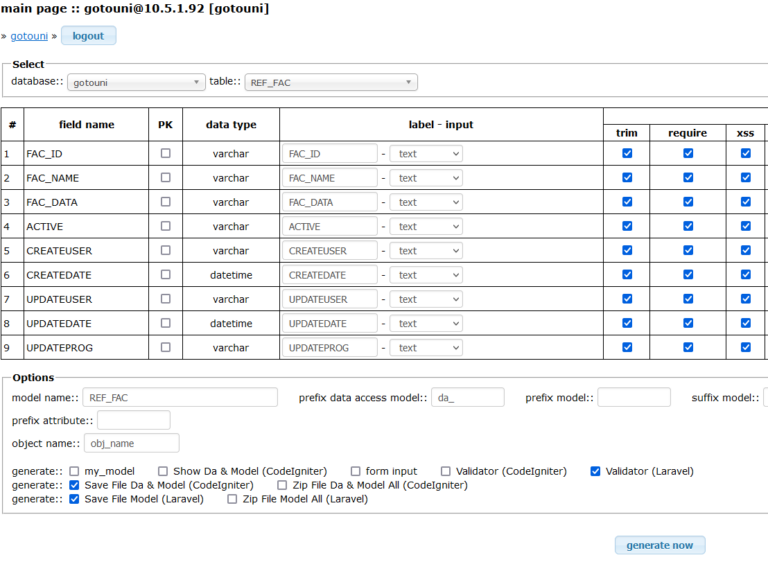
Task: Focus the prefix data access model field
Action: click(467, 398)
